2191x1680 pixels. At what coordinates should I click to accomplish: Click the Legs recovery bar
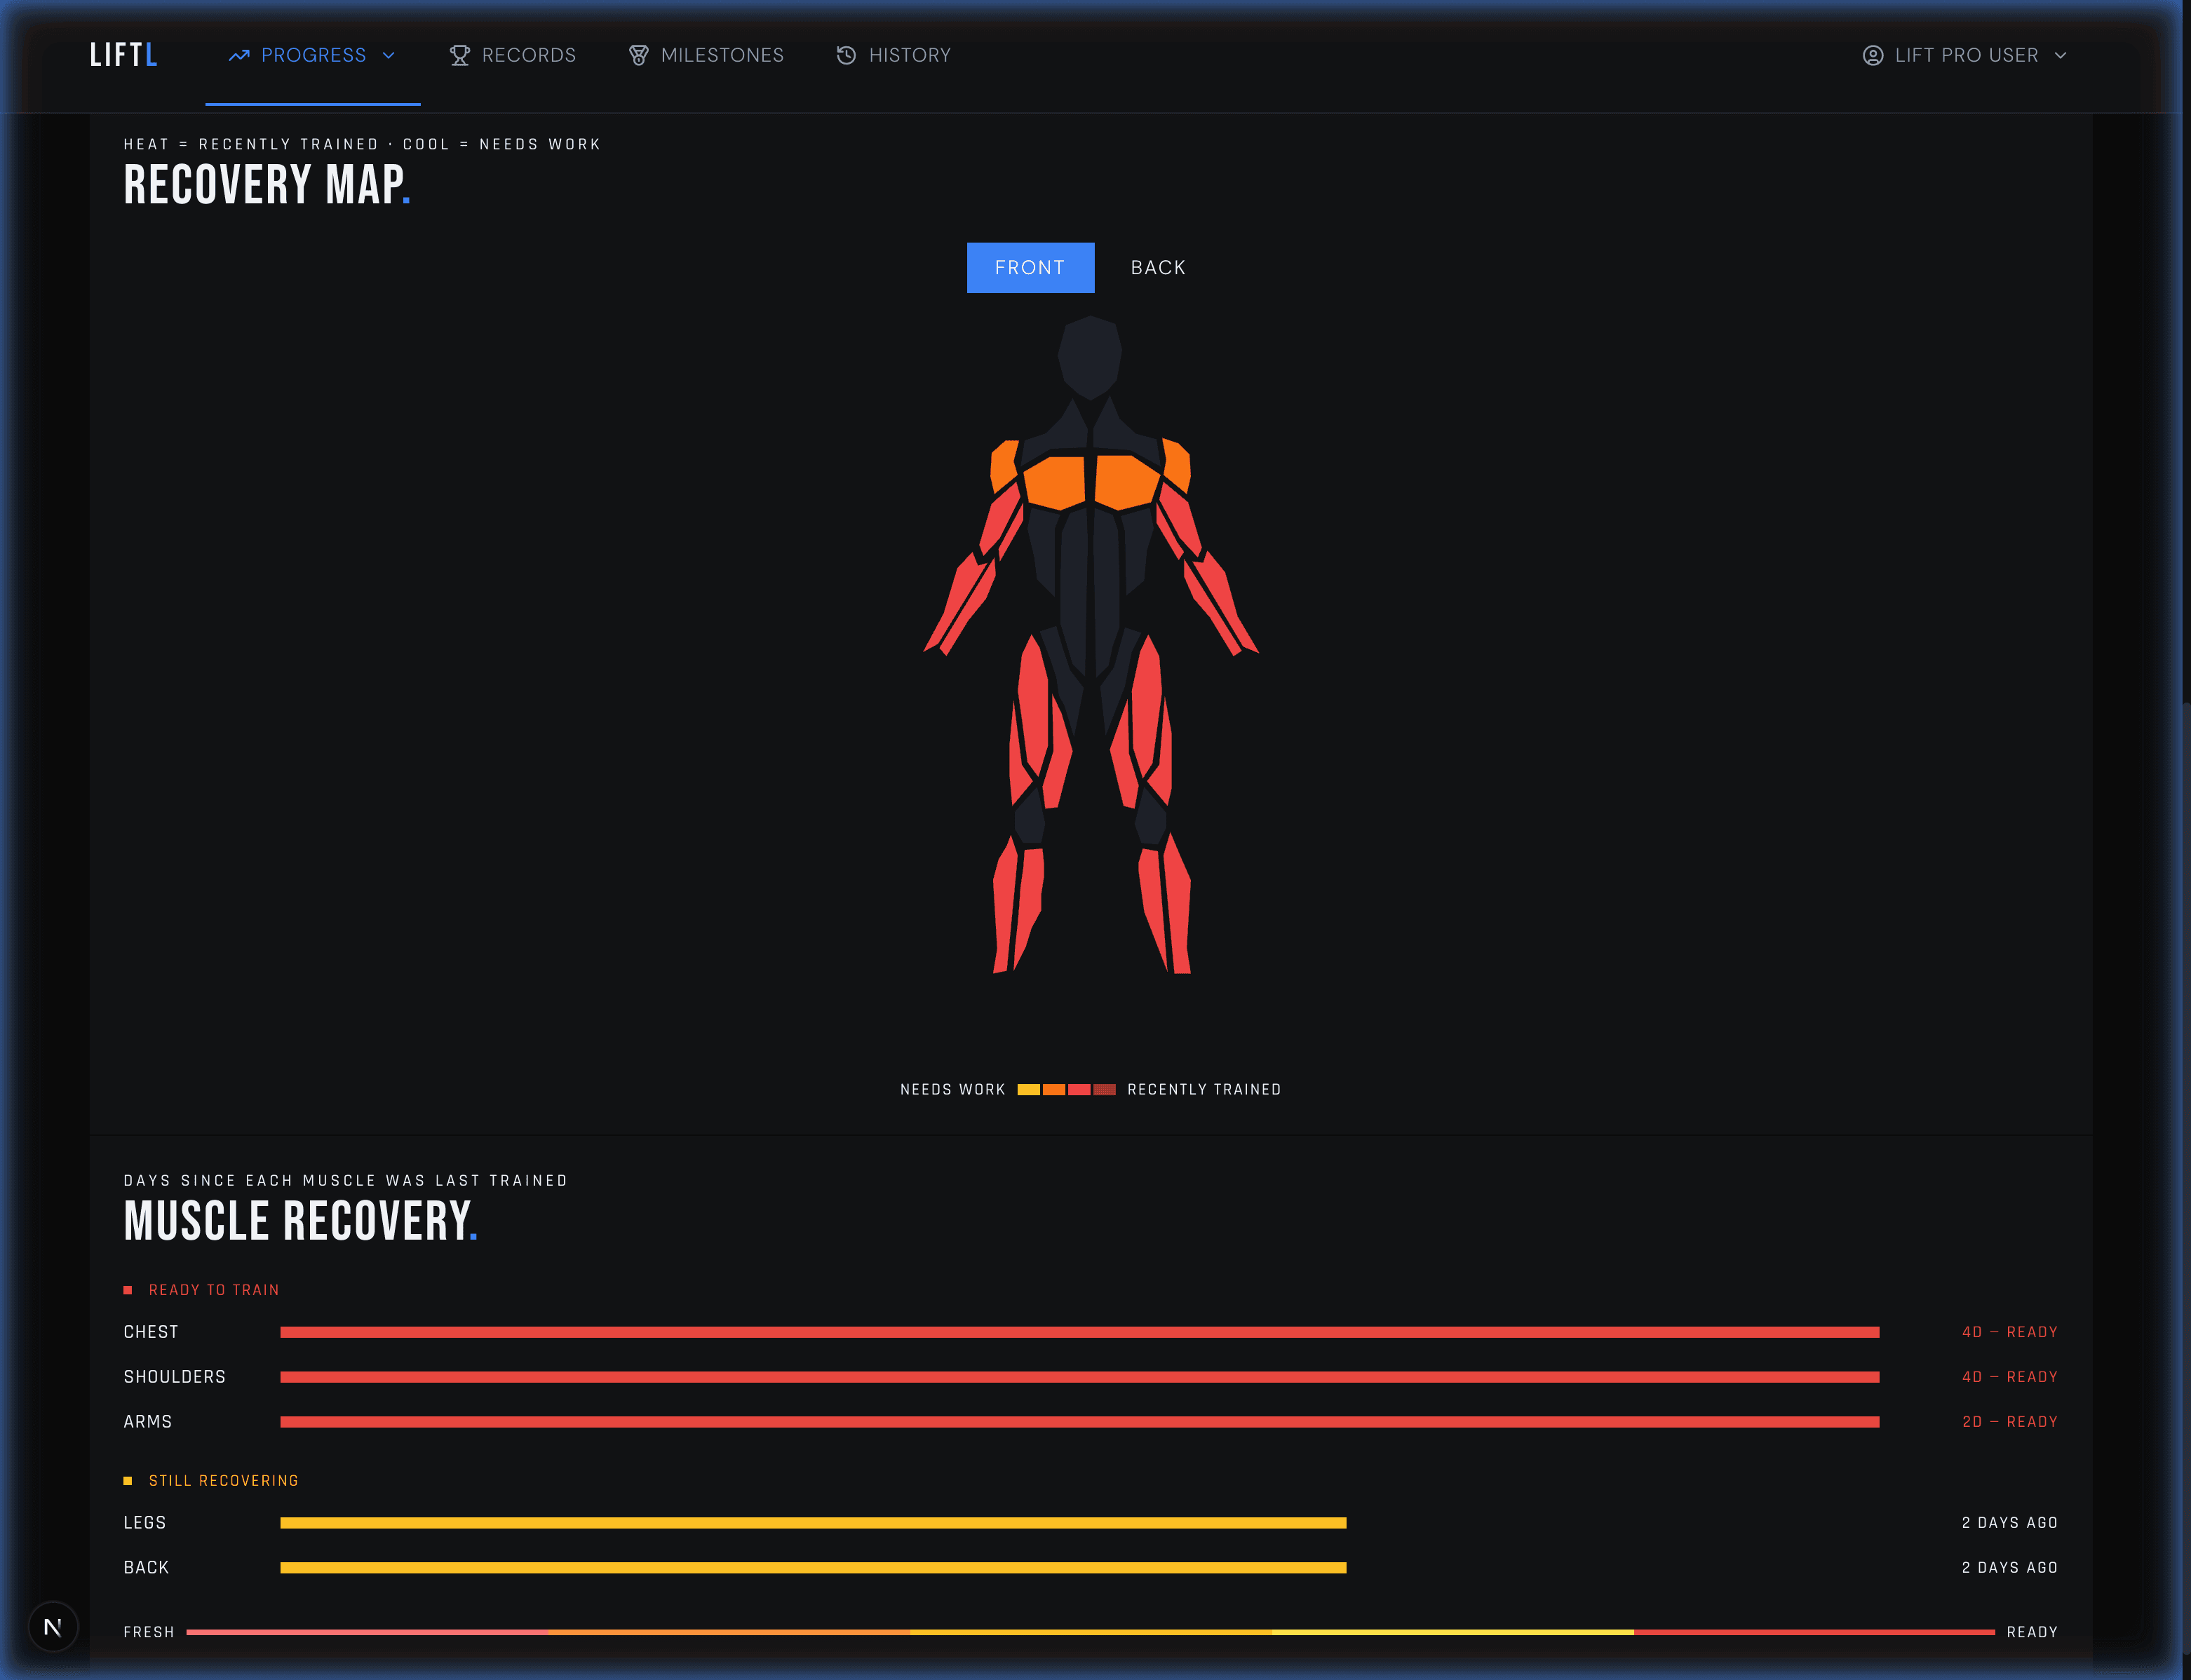point(813,1523)
